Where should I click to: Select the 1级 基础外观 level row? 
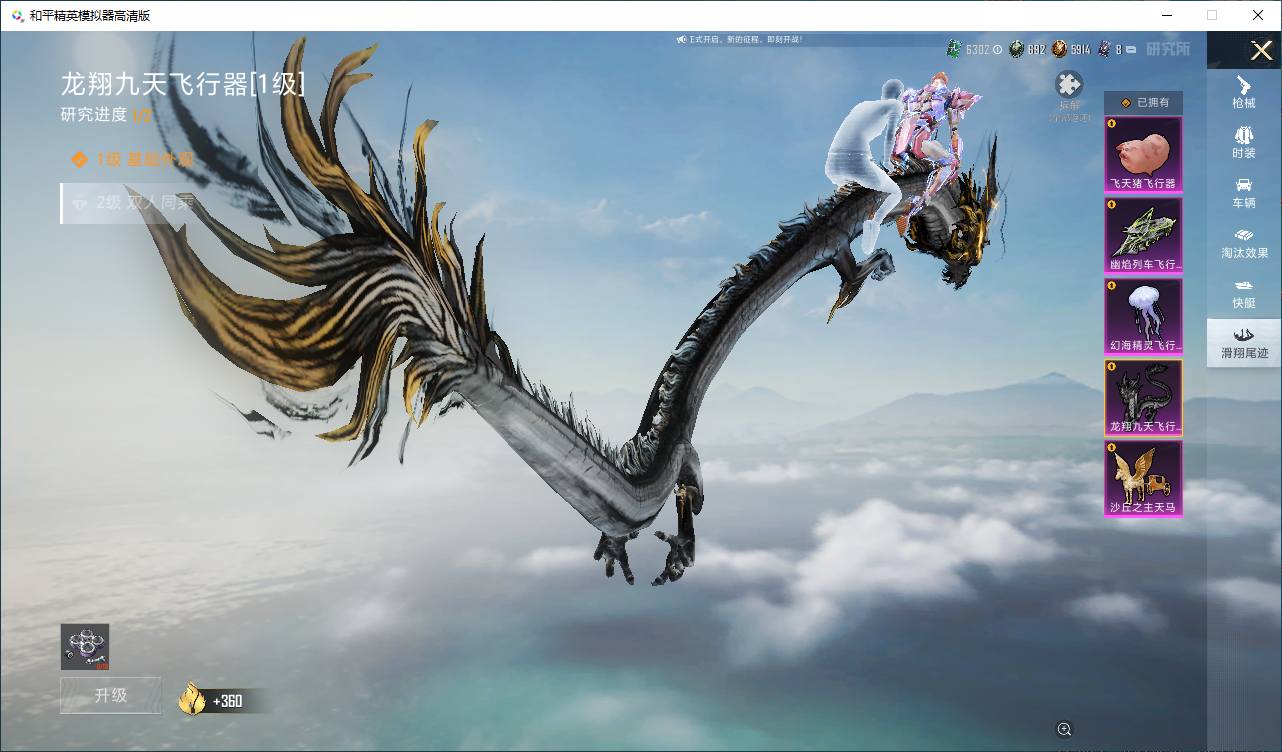(133, 160)
